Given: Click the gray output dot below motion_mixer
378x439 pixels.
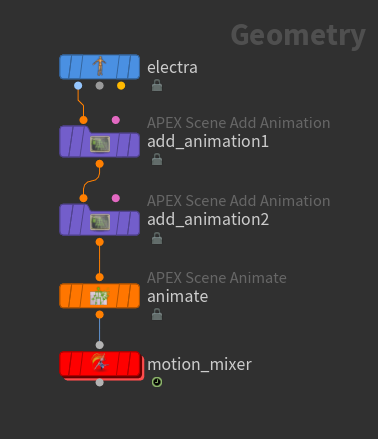Looking at the screenshot, I should pyautogui.click(x=99, y=382).
